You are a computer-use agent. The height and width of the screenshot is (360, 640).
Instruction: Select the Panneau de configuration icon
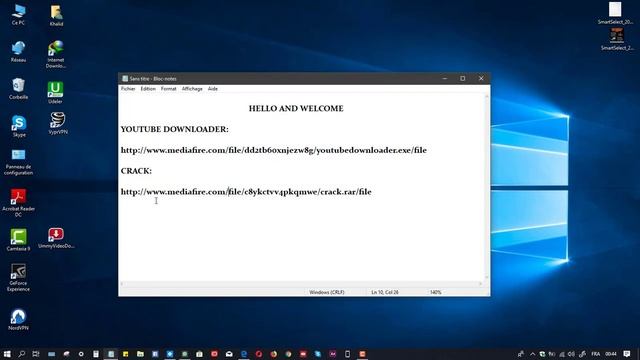tap(18, 162)
